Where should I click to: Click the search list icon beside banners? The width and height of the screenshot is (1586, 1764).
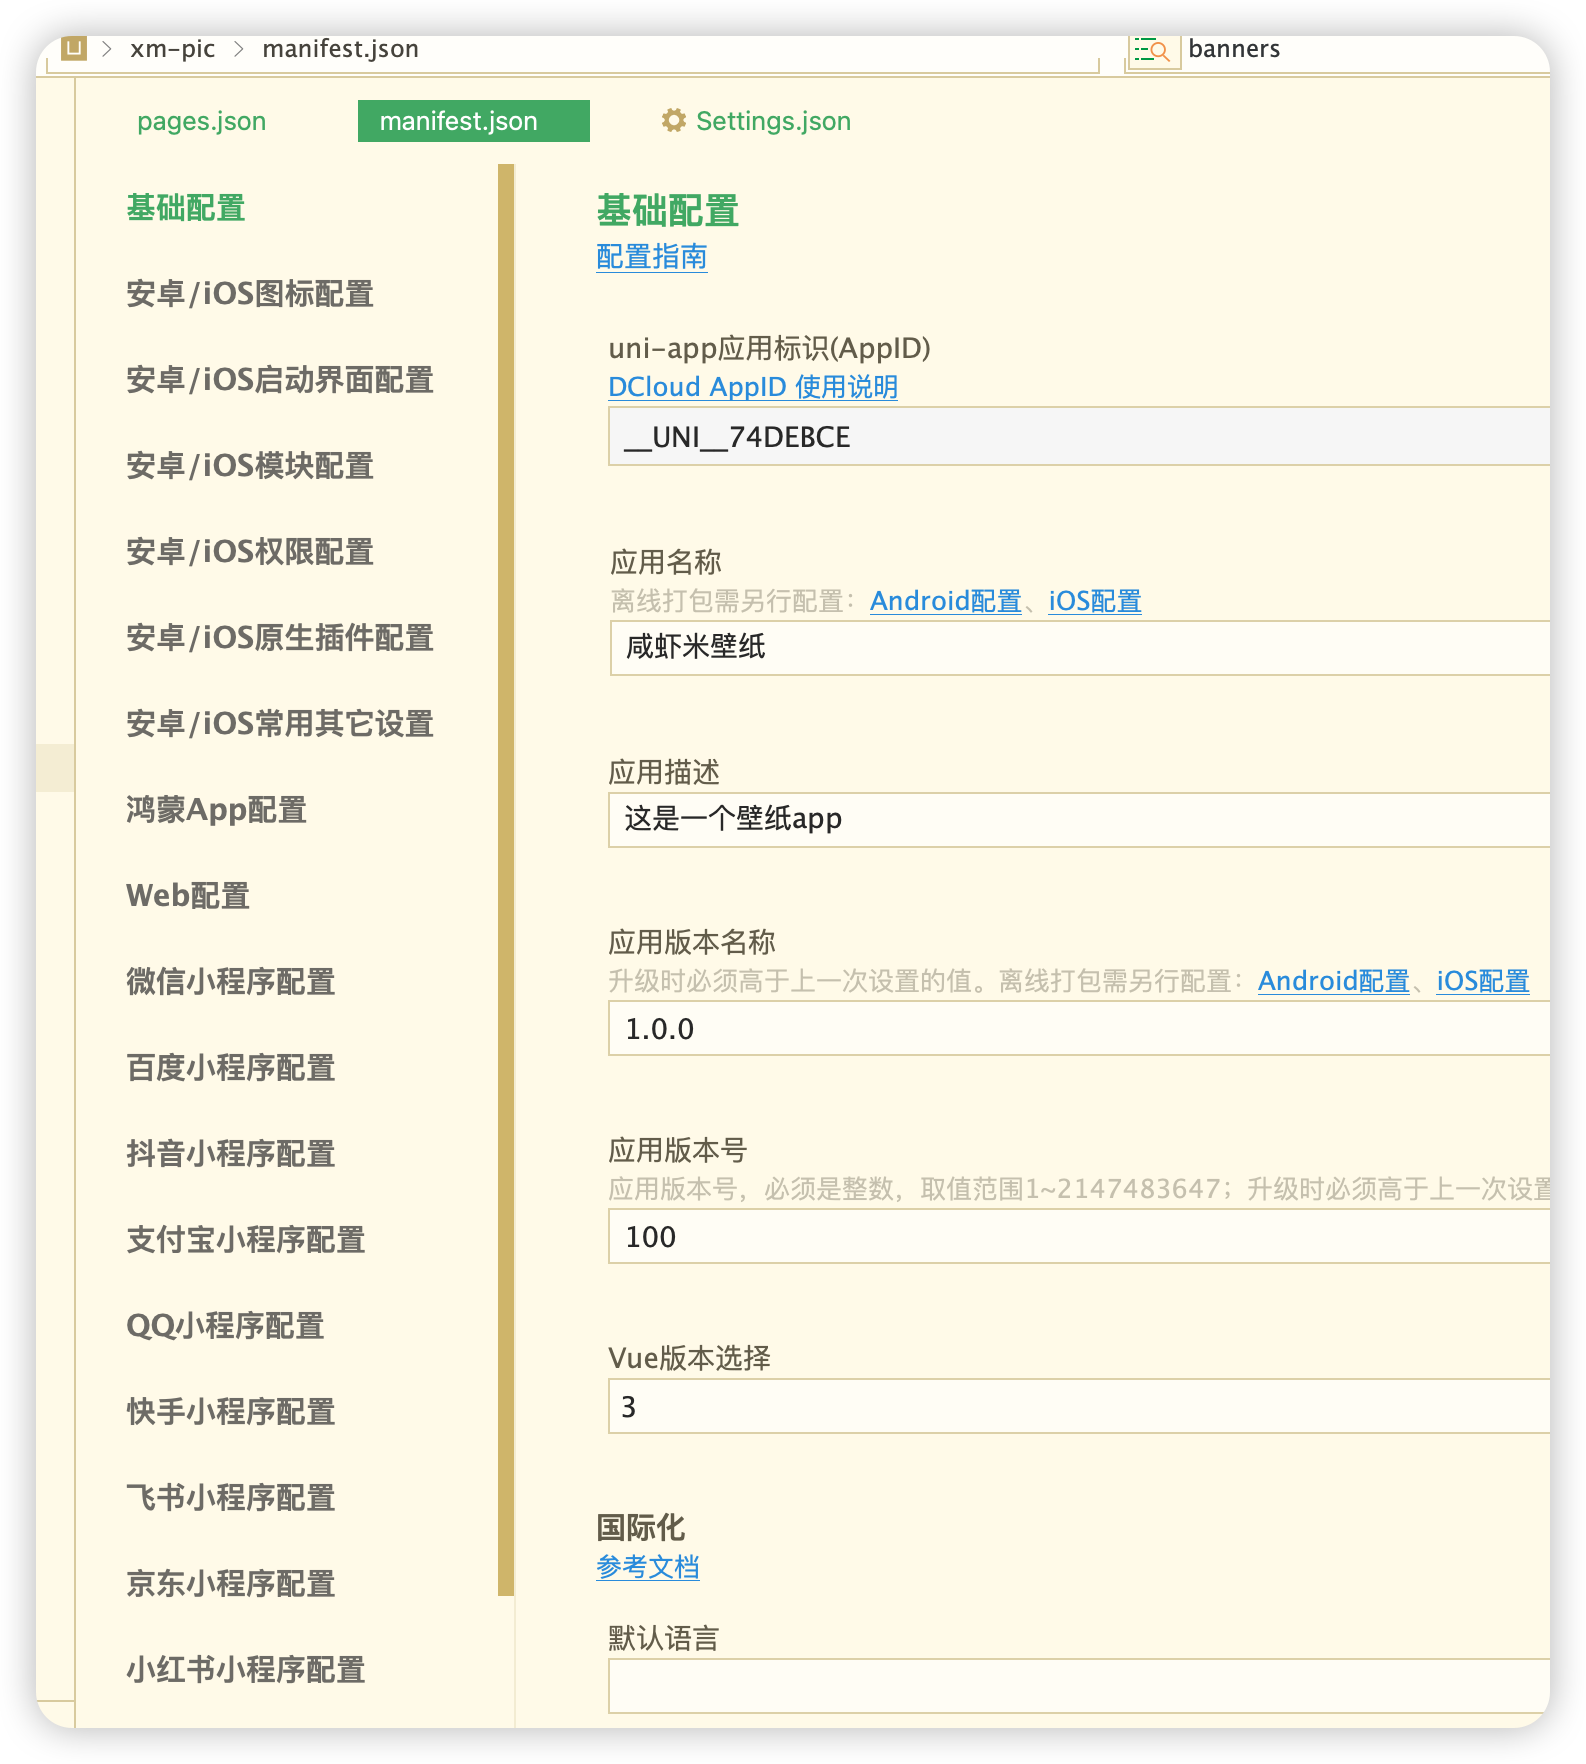click(1153, 50)
